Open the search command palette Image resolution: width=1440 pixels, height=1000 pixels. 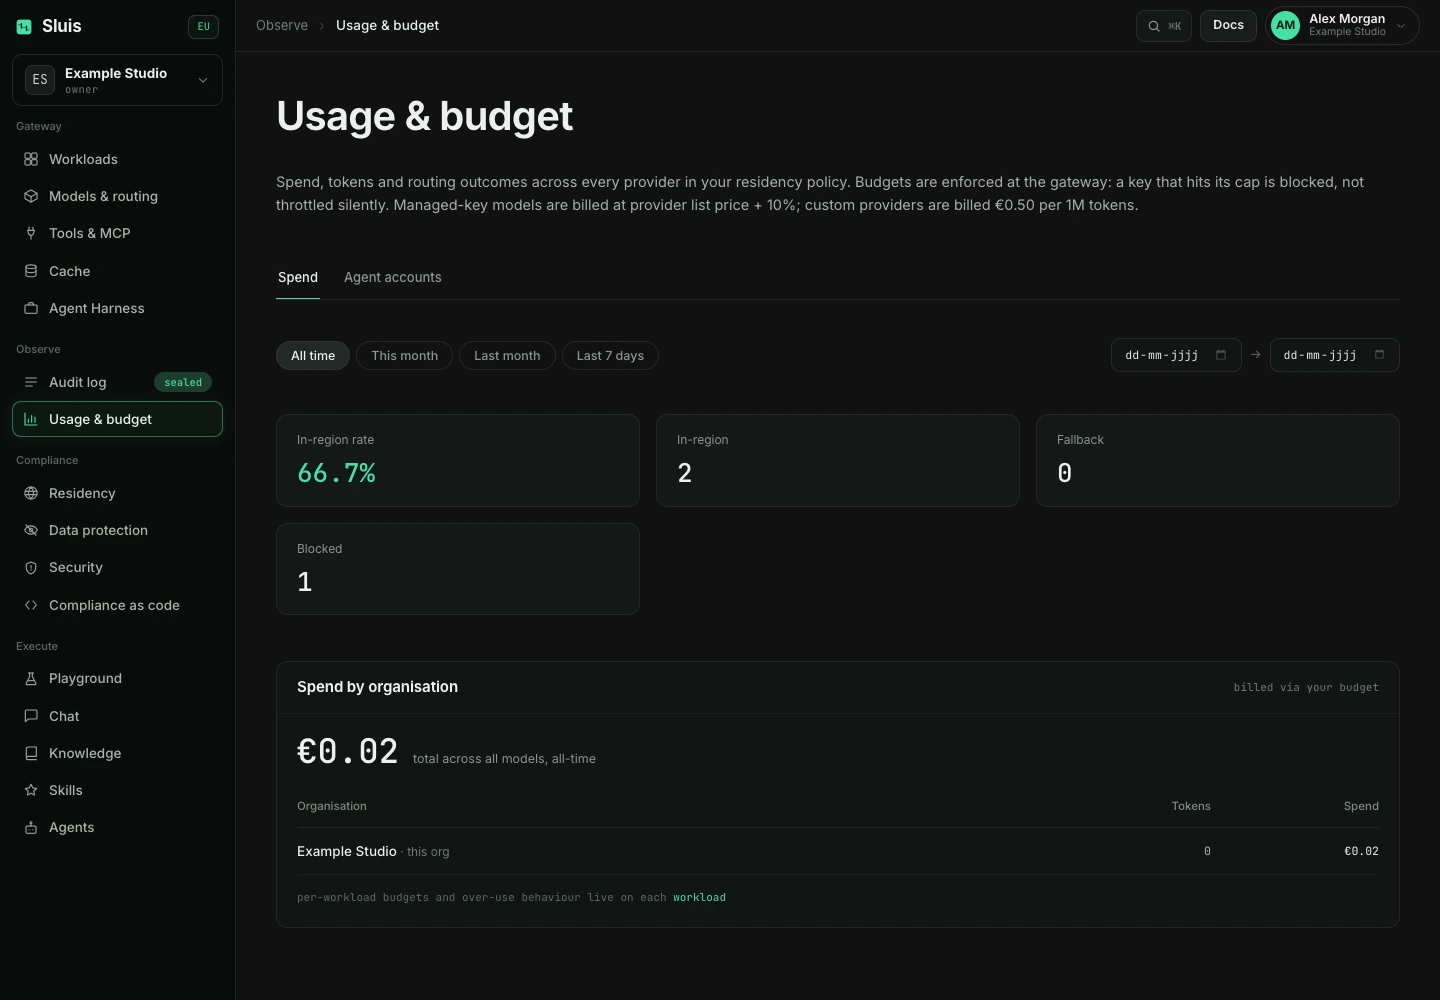[1164, 26]
